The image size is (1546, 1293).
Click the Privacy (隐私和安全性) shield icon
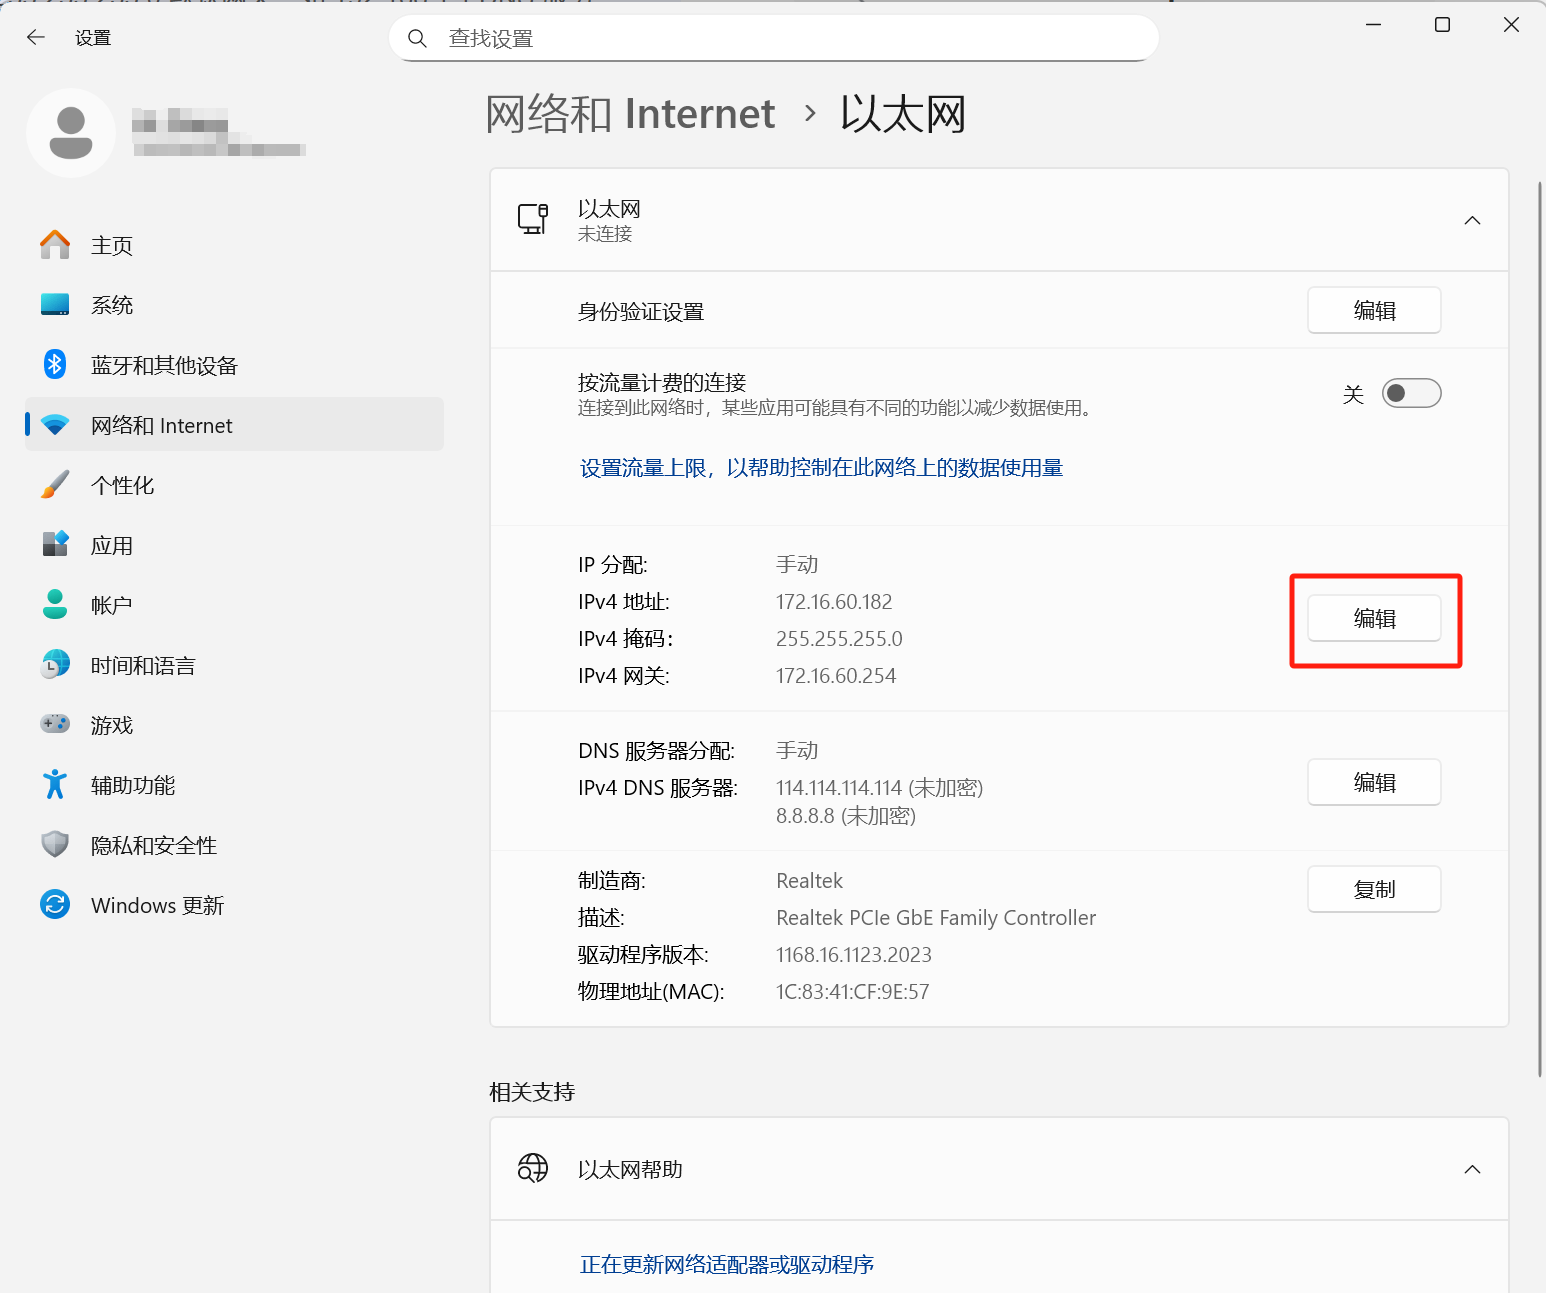tap(55, 845)
